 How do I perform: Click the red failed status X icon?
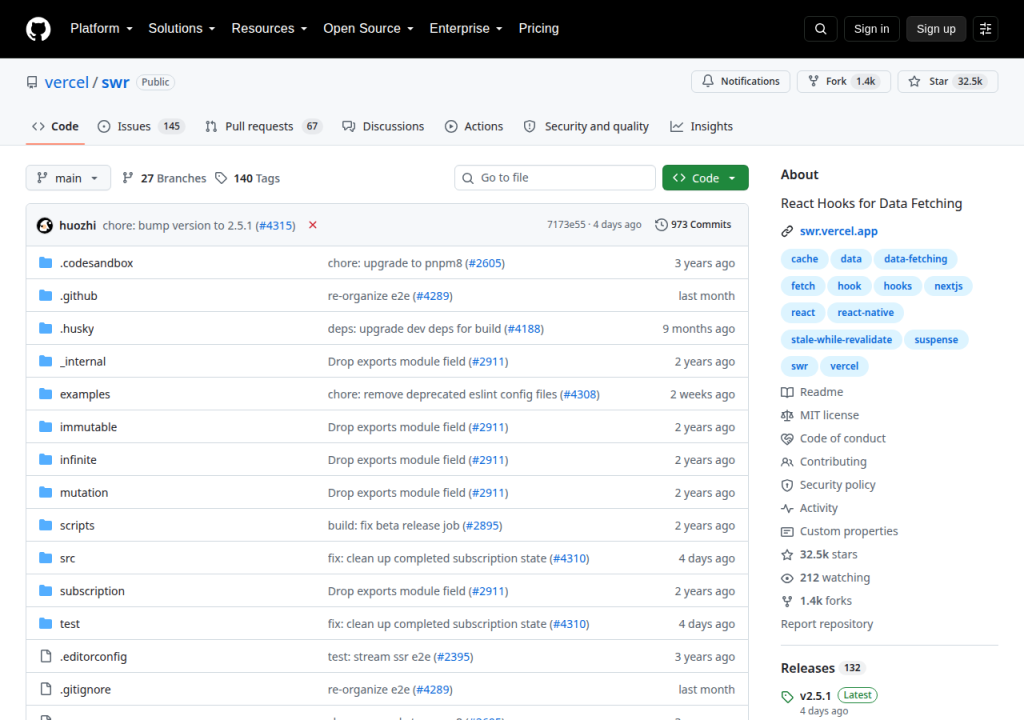(313, 225)
